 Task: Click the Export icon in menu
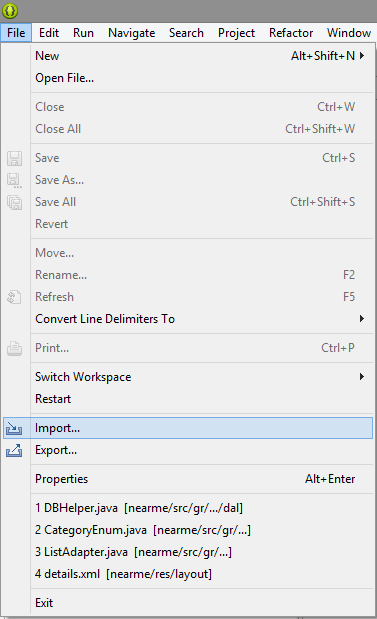[14, 450]
